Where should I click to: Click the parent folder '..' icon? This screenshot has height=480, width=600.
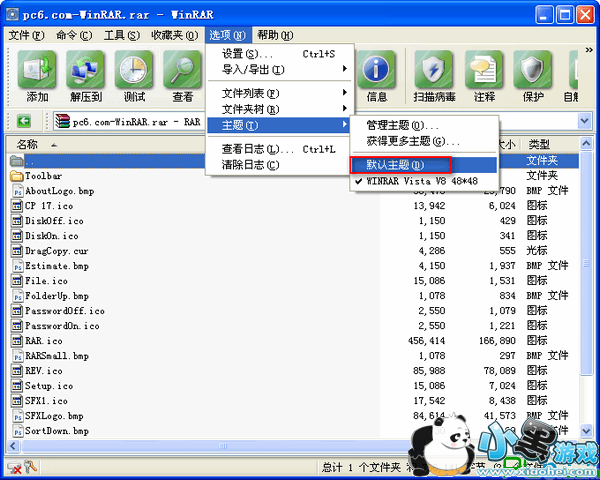16,161
